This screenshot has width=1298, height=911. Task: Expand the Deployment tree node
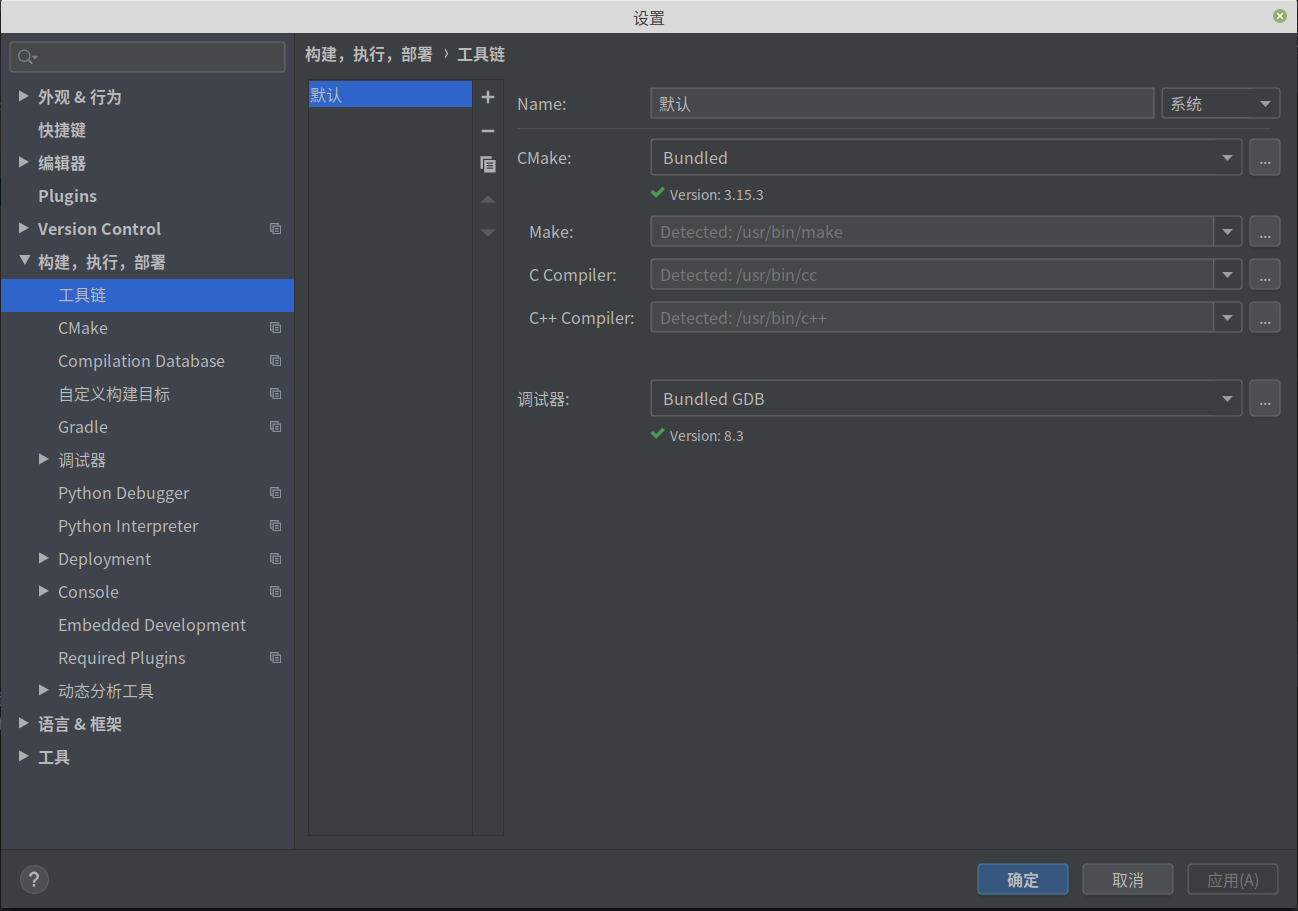pyautogui.click(x=44, y=558)
